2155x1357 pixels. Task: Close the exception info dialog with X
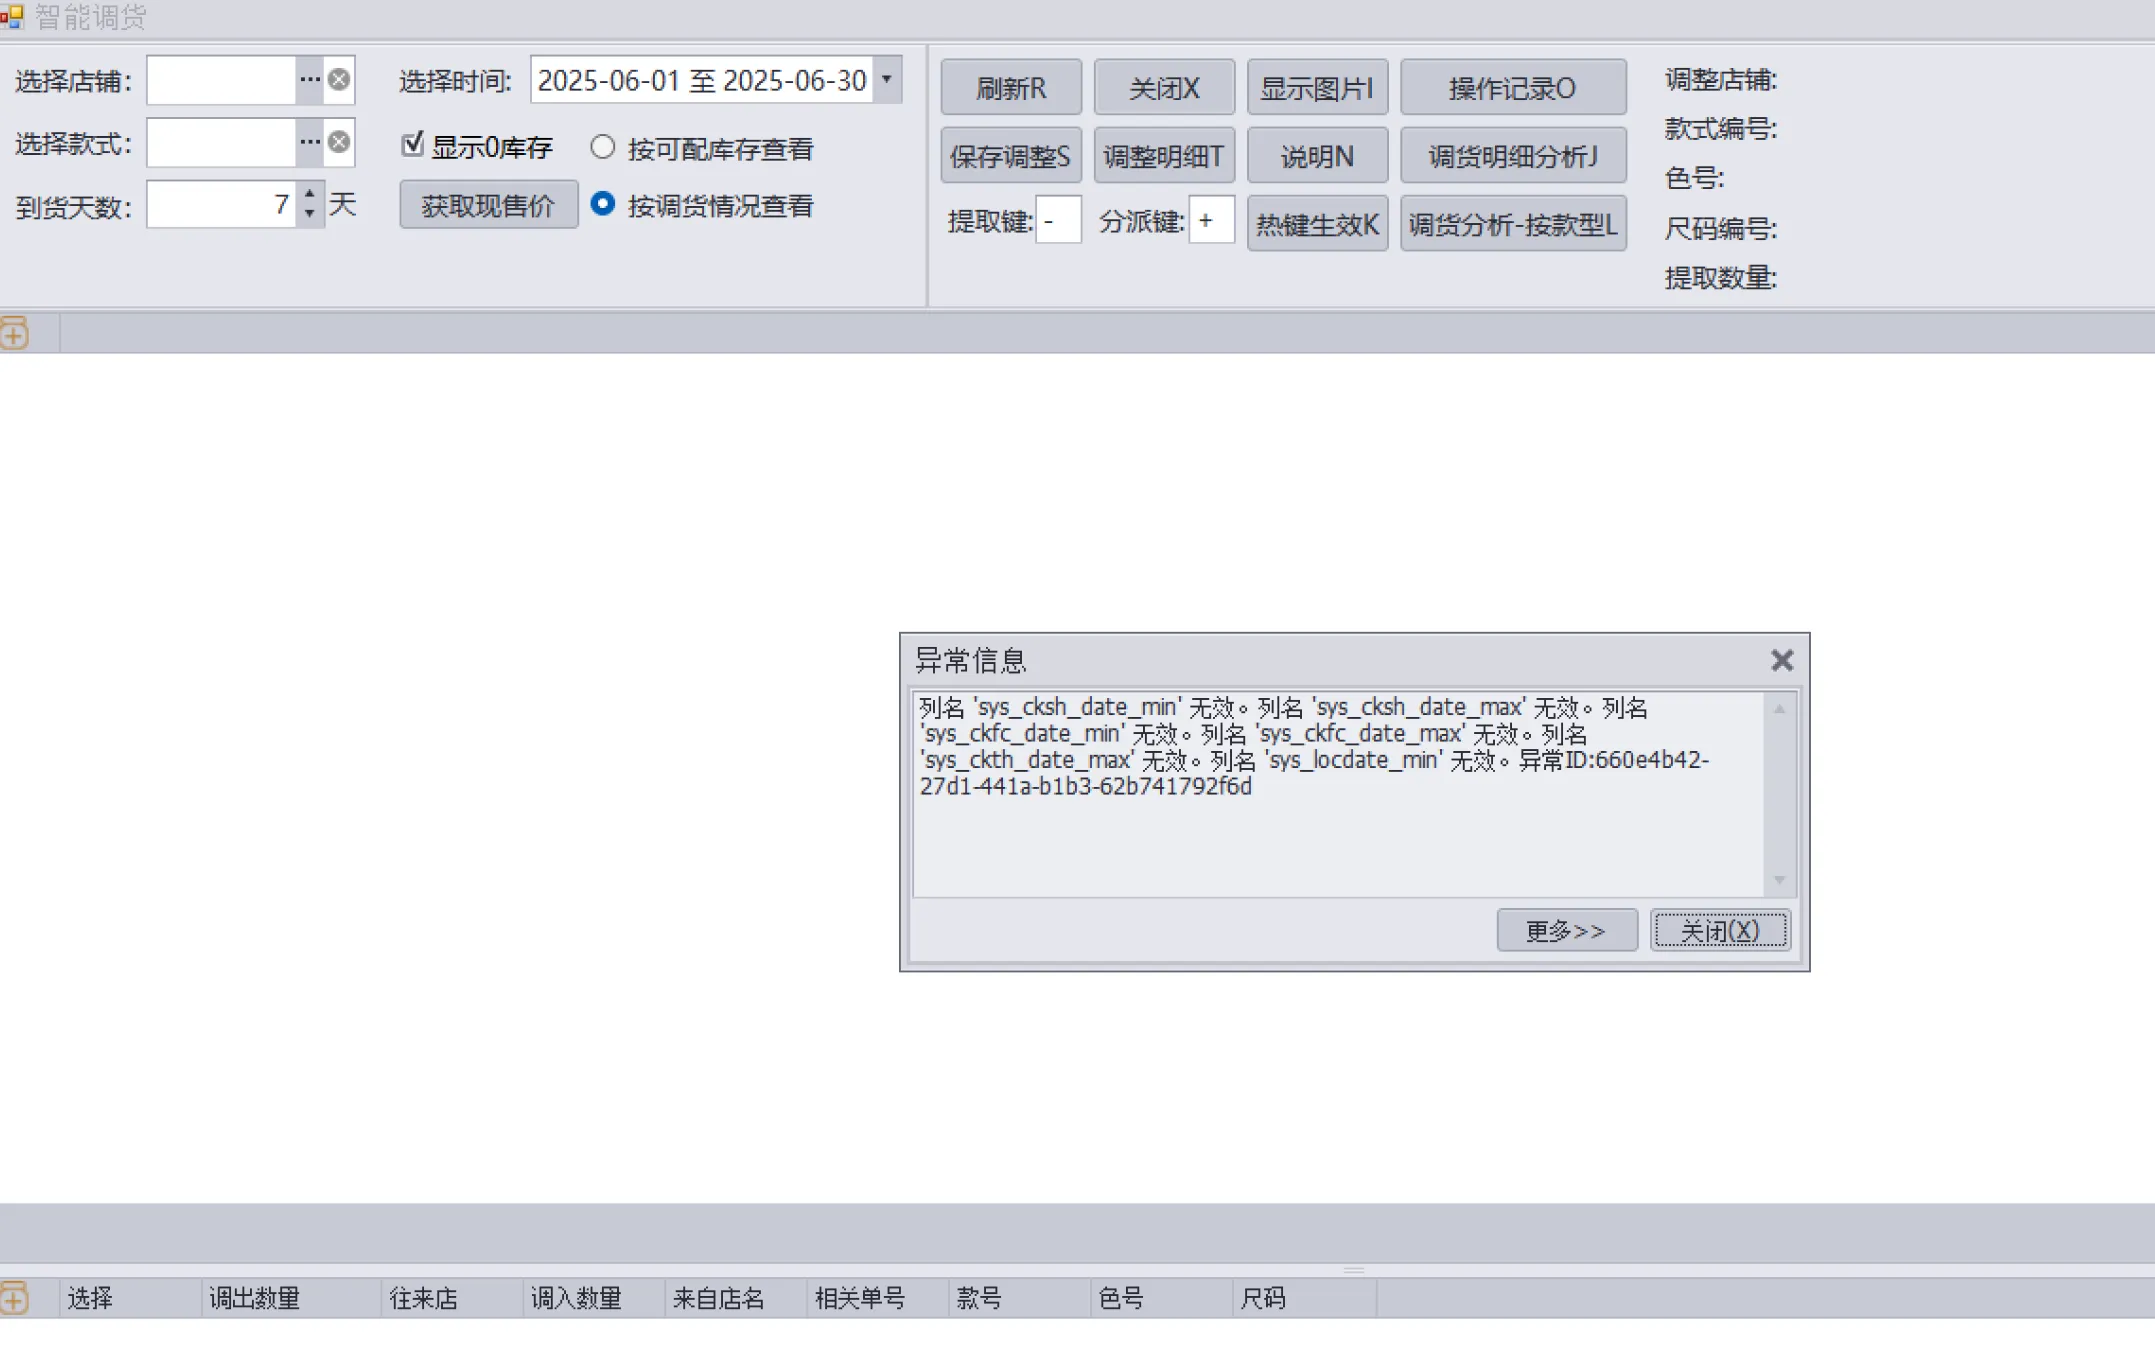point(1781,660)
